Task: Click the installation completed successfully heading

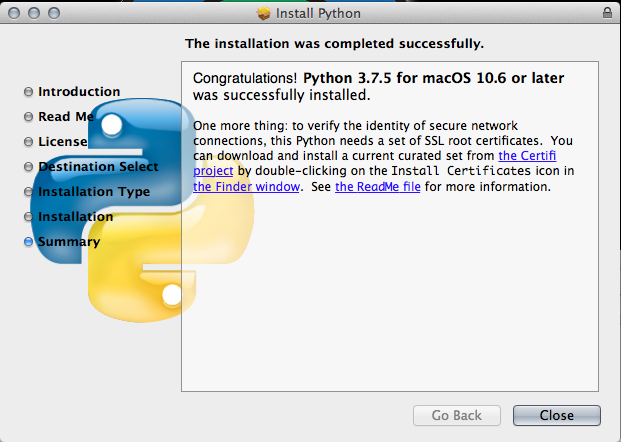Action: pos(334,44)
